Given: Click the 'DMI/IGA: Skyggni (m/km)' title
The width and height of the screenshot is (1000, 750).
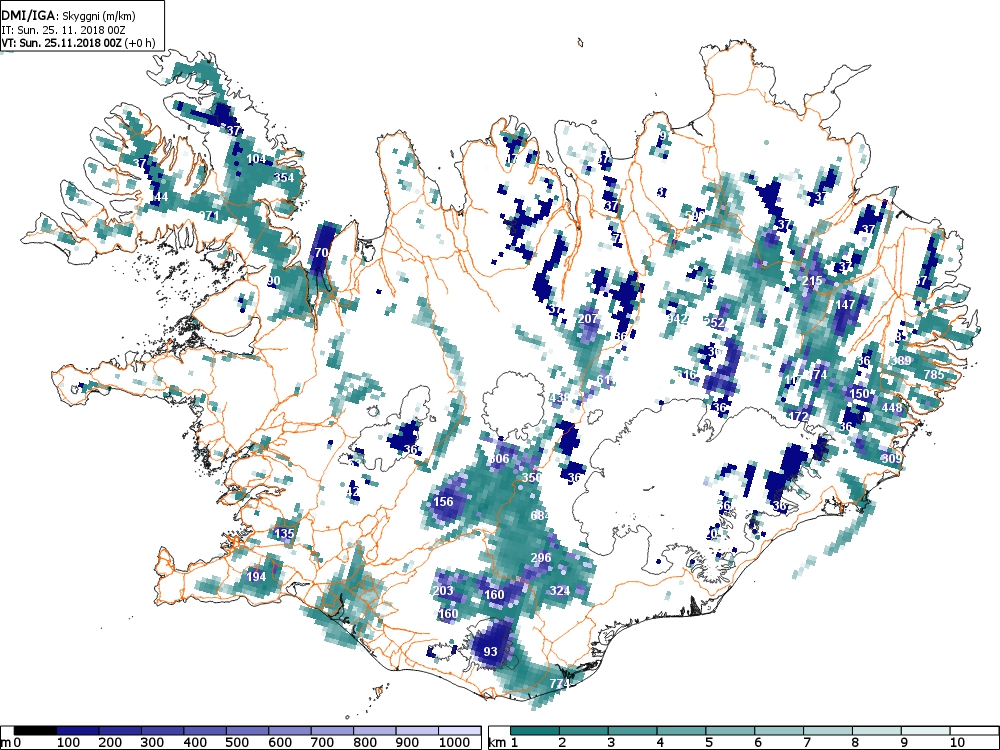Looking at the screenshot, I should pyautogui.click(x=69, y=17).
